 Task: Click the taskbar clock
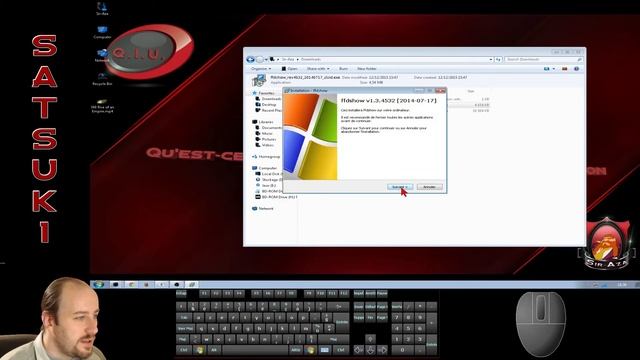pos(622,284)
